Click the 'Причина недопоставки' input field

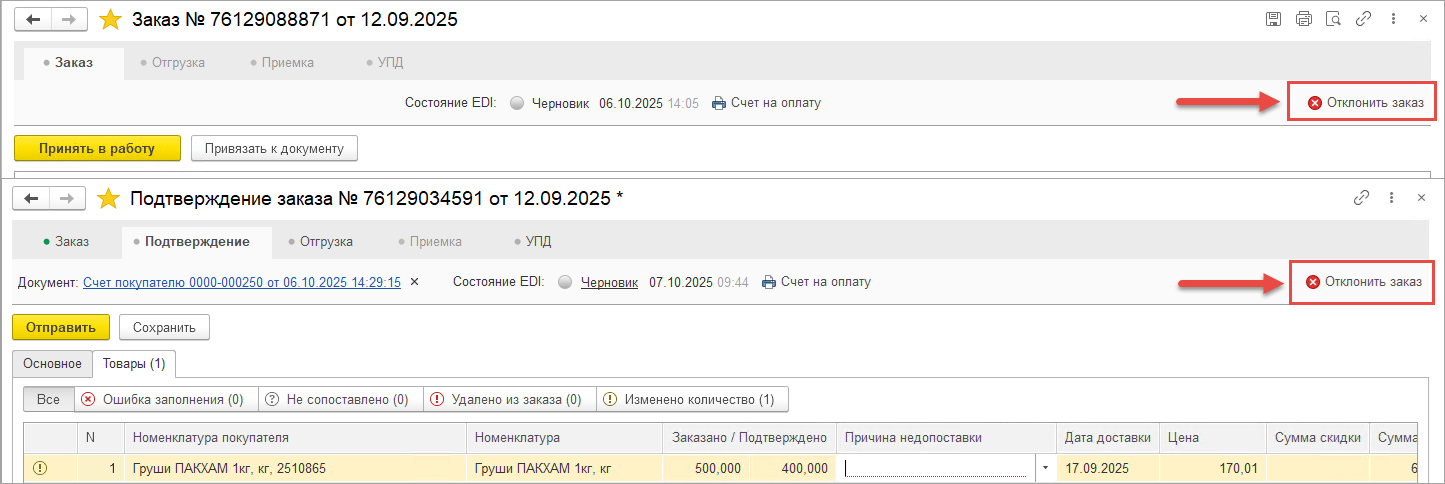pyautogui.click(x=938, y=468)
